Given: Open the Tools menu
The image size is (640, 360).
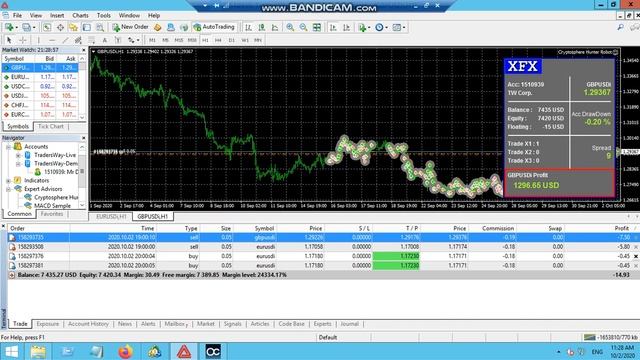Looking at the screenshot, I should click(104, 15).
